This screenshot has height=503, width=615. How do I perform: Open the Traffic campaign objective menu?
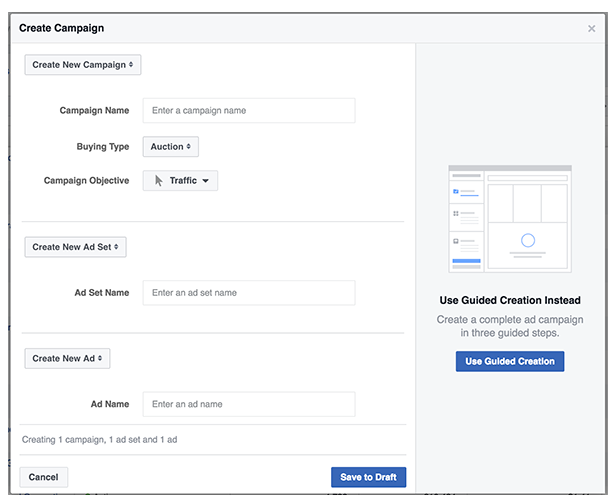coord(180,180)
